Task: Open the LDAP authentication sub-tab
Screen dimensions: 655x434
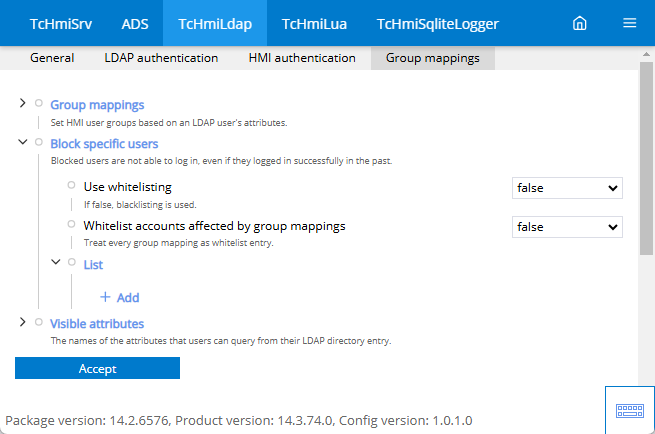Action: [161, 58]
